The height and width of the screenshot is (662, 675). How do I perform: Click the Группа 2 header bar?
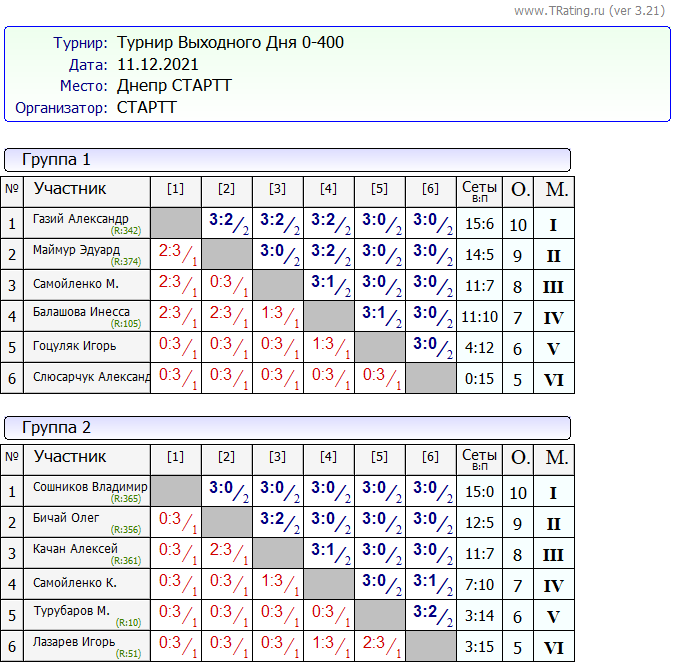click(287, 428)
